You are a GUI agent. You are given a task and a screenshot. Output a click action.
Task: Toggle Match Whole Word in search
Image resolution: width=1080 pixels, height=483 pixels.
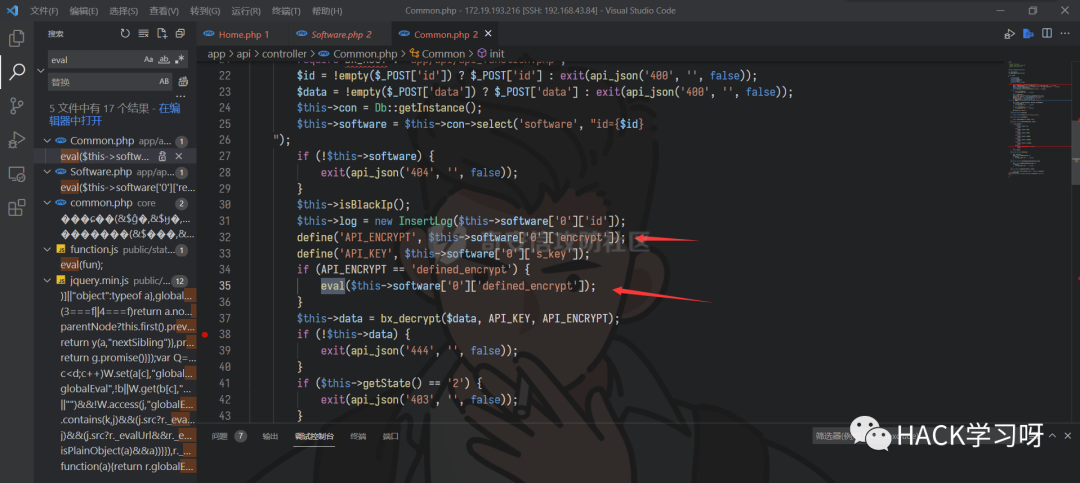[x=164, y=60]
